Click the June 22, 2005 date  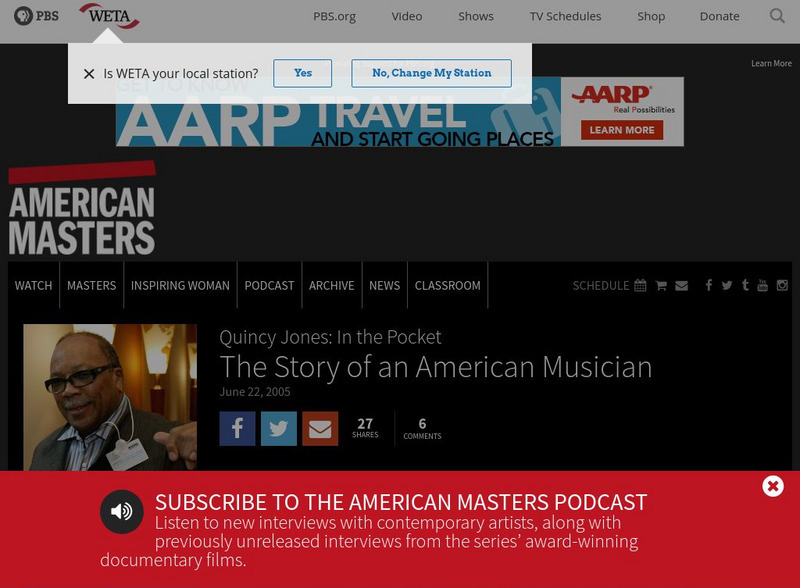click(255, 392)
